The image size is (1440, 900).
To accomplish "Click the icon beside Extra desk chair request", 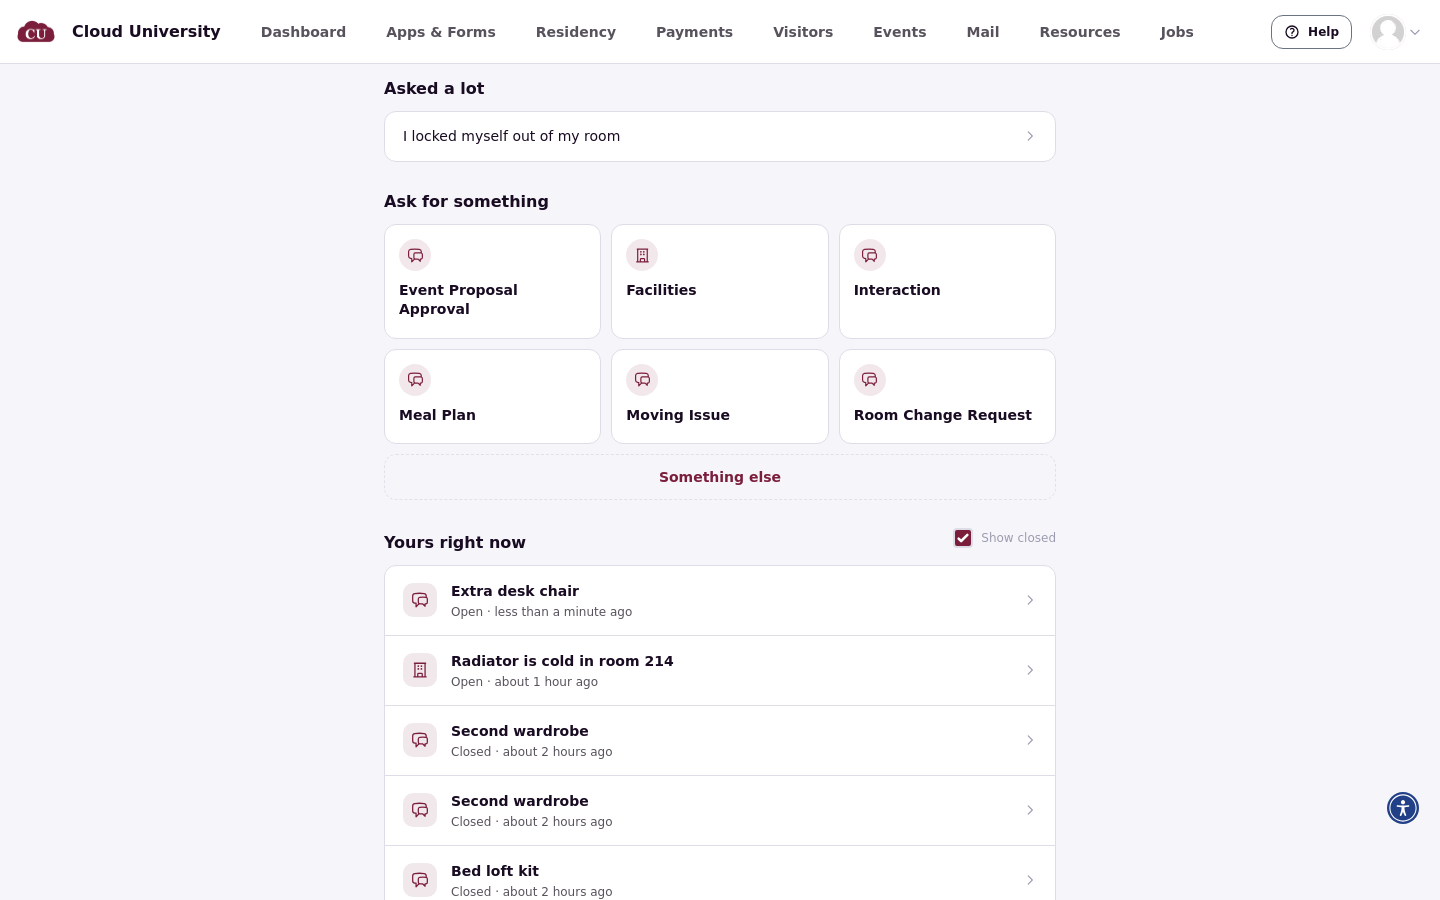I will click(x=420, y=600).
